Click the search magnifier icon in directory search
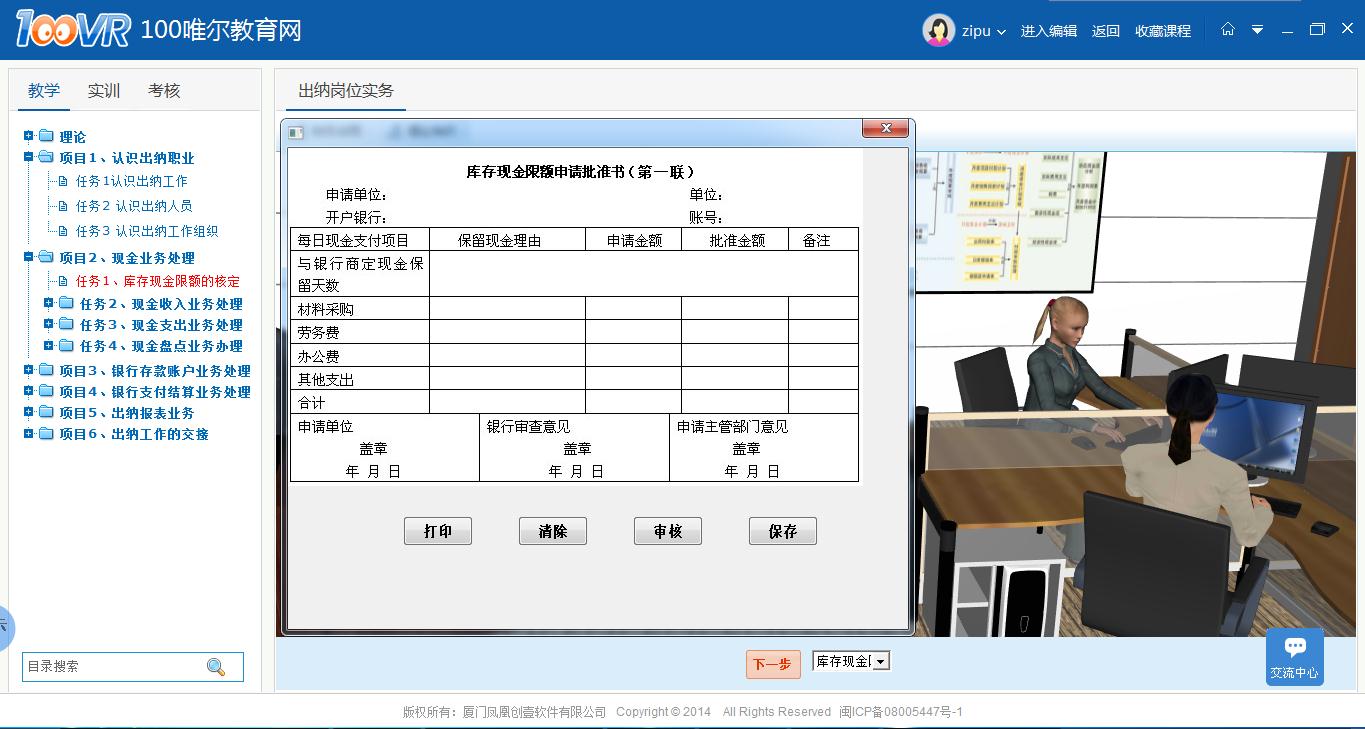This screenshot has width=1365, height=729. click(x=216, y=667)
